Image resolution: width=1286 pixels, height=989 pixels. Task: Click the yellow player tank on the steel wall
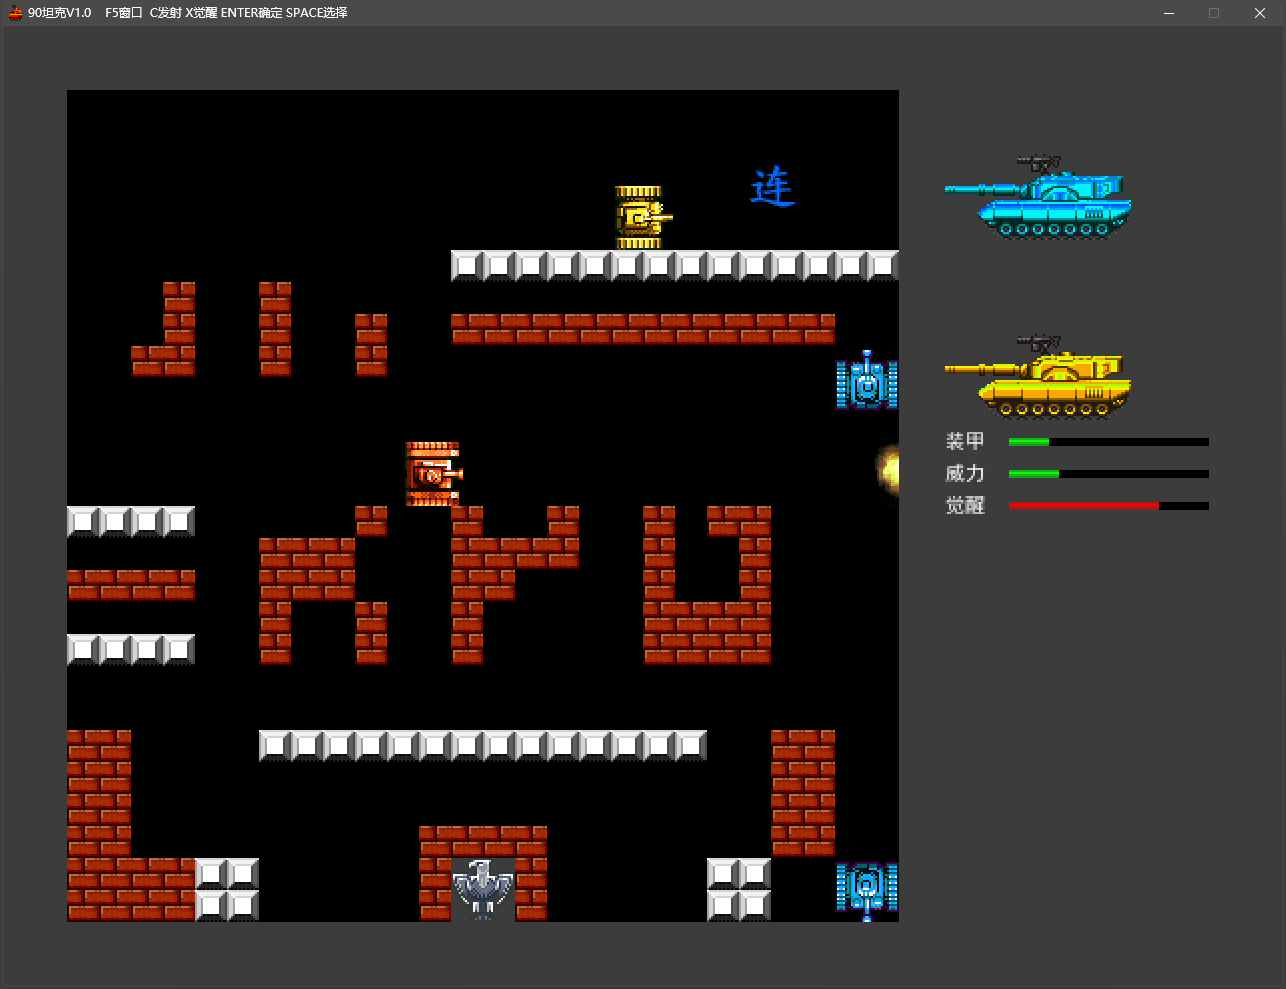(642, 217)
